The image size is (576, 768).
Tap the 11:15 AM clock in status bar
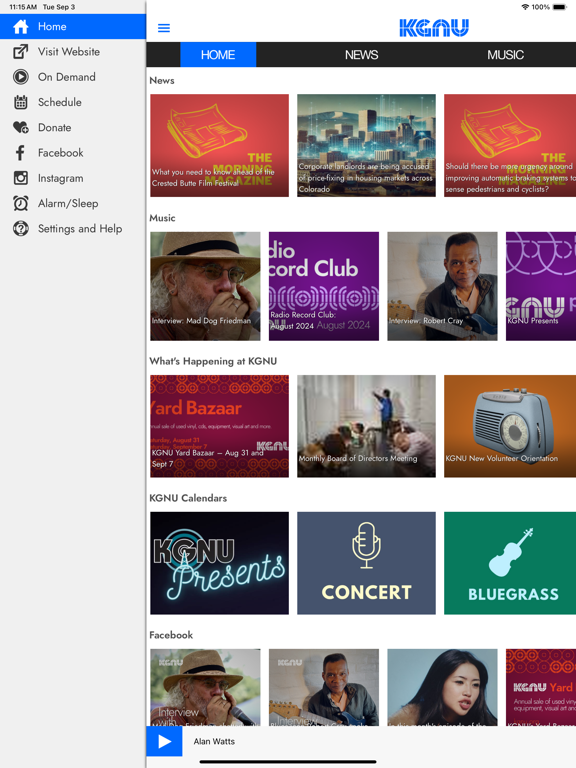[23, 7]
